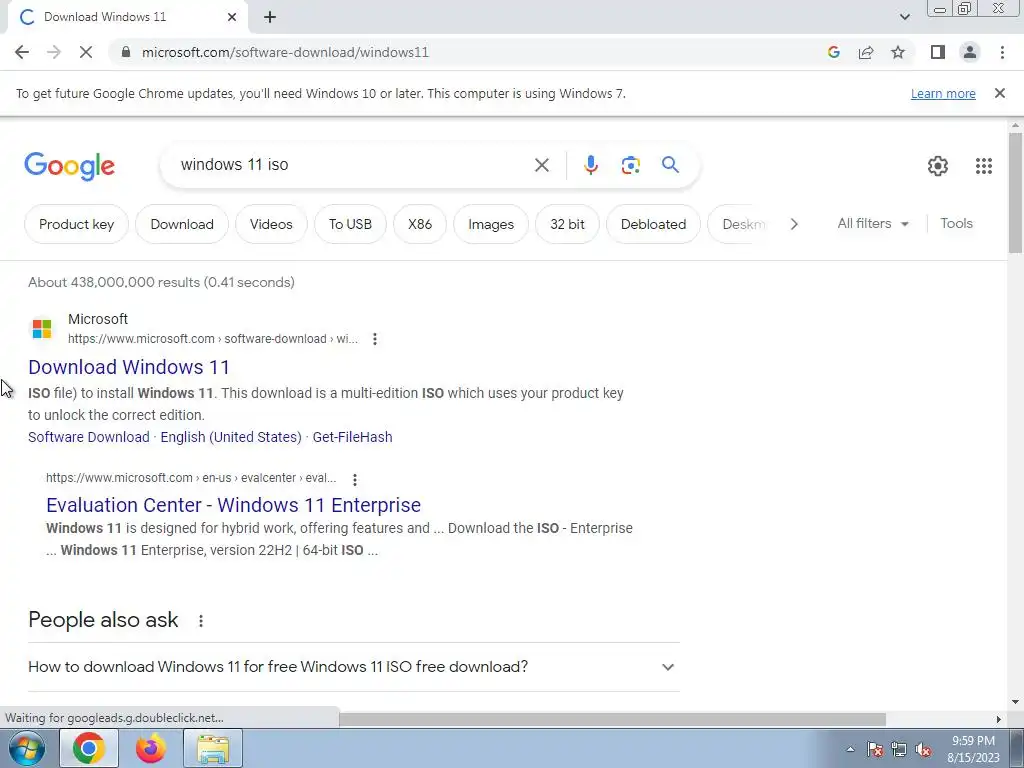
Task: Open search Tools
Action: coord(956,223)
